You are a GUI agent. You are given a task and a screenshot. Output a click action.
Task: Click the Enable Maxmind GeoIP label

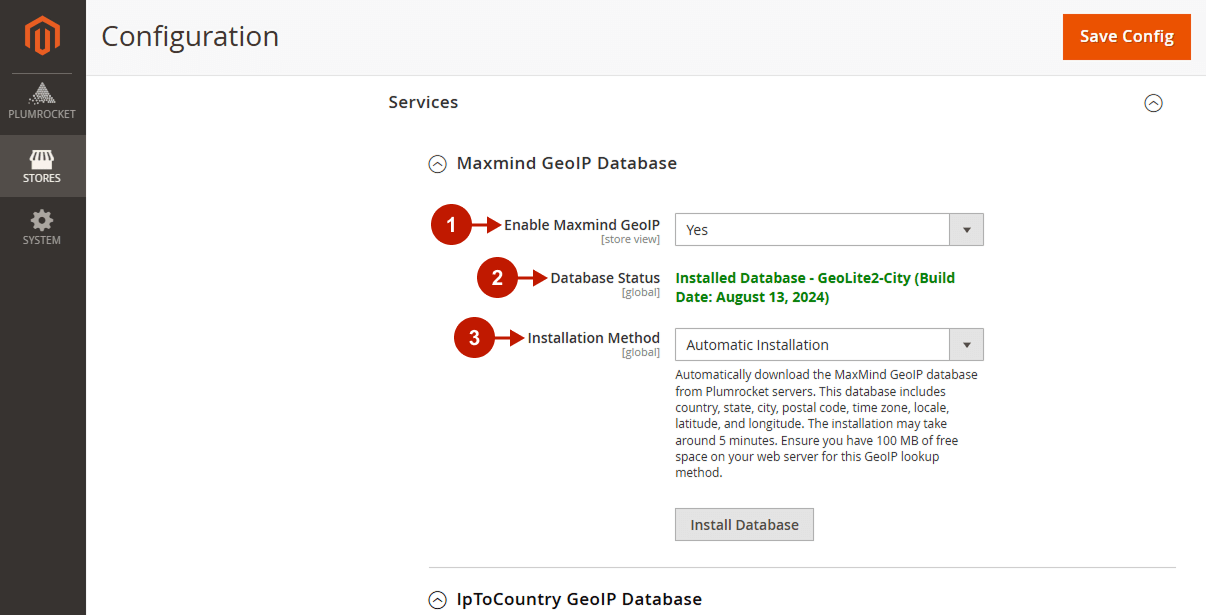point(582,225)
